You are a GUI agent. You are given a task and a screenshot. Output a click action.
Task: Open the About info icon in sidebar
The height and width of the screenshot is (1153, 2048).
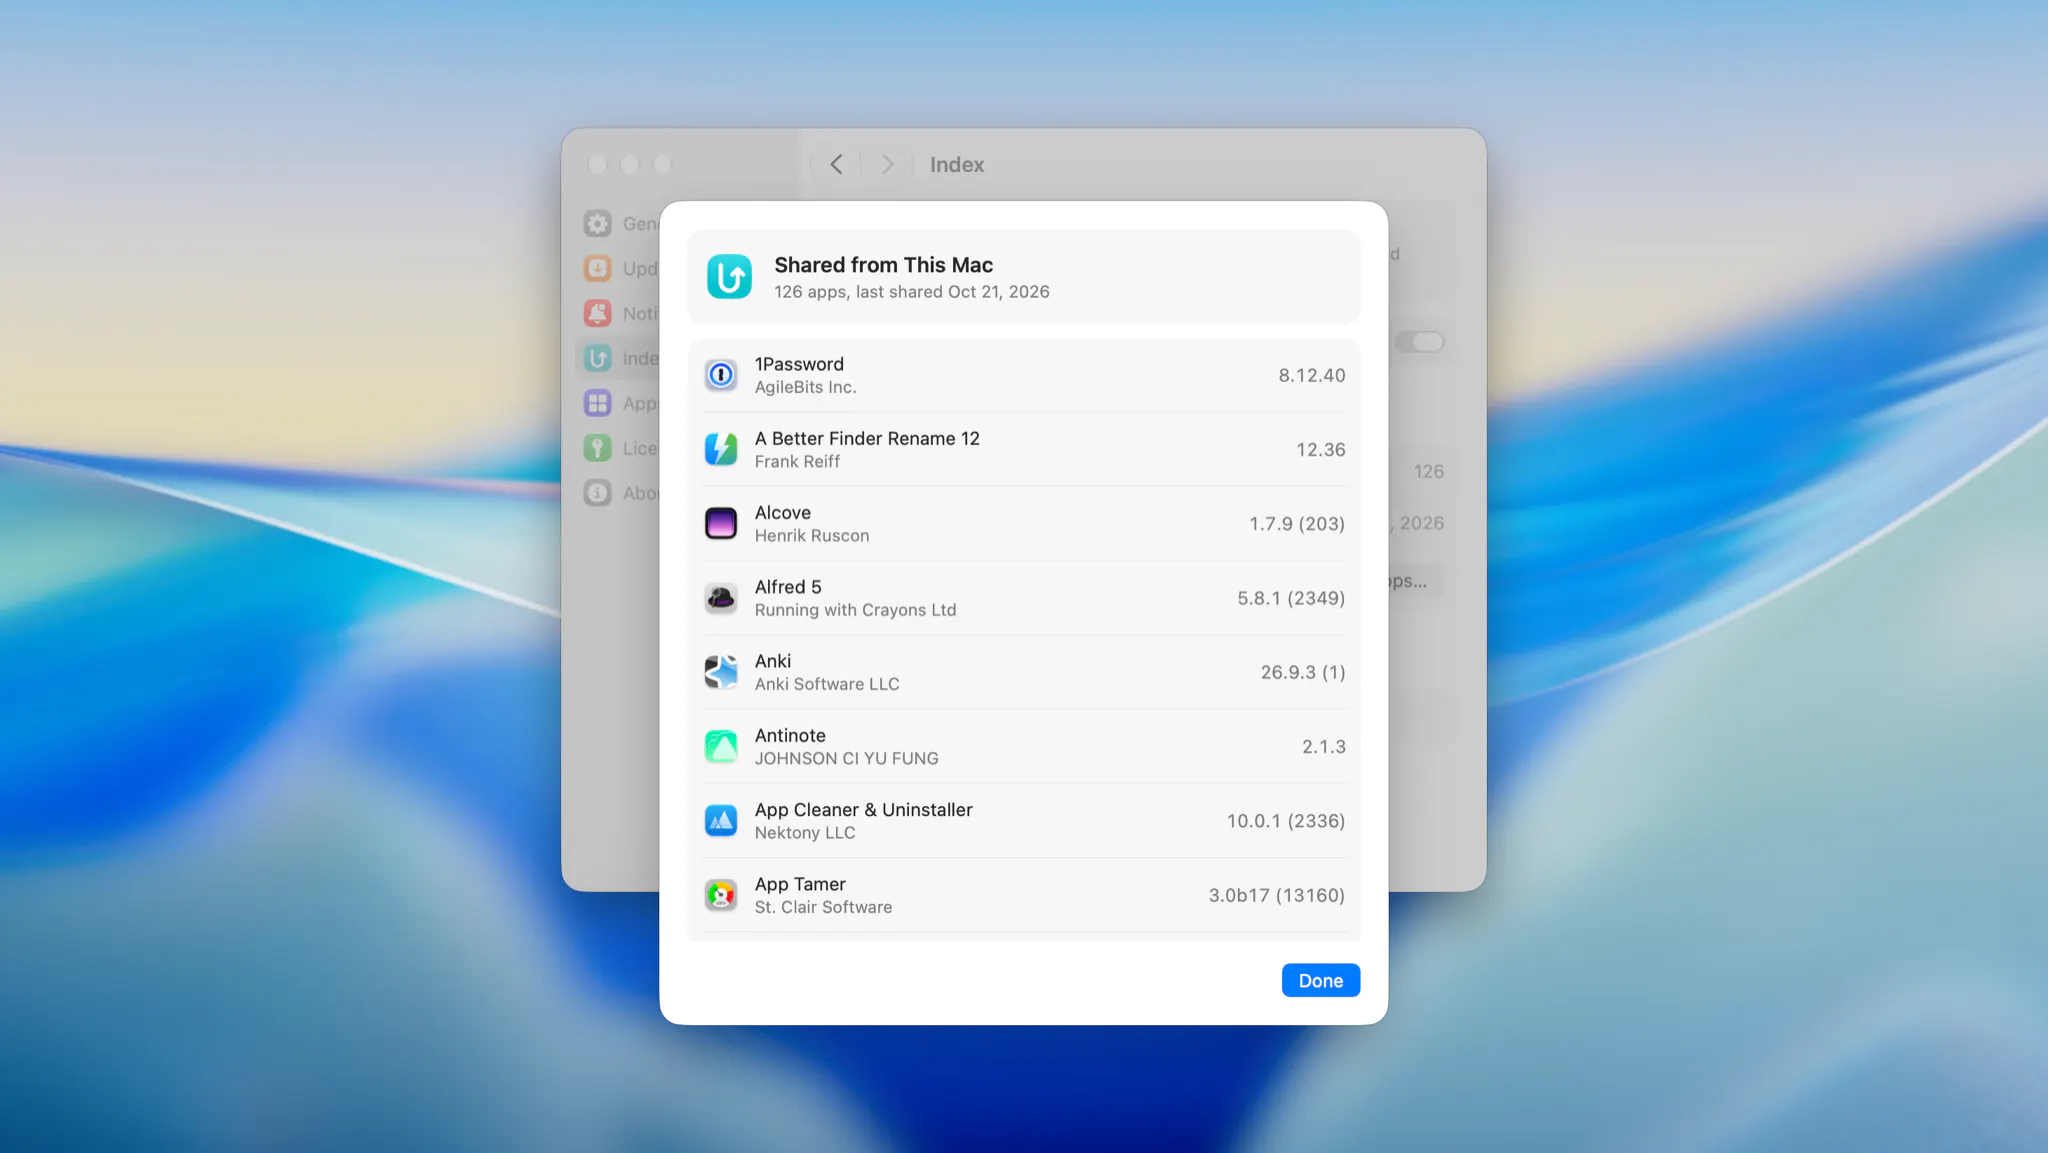click(x=597, y=493)
